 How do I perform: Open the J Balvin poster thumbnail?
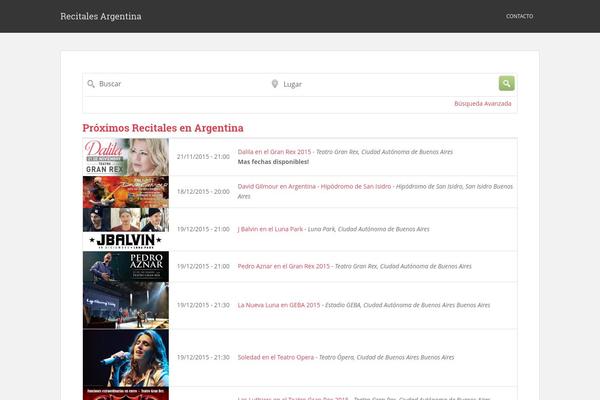tap(126, 229)
